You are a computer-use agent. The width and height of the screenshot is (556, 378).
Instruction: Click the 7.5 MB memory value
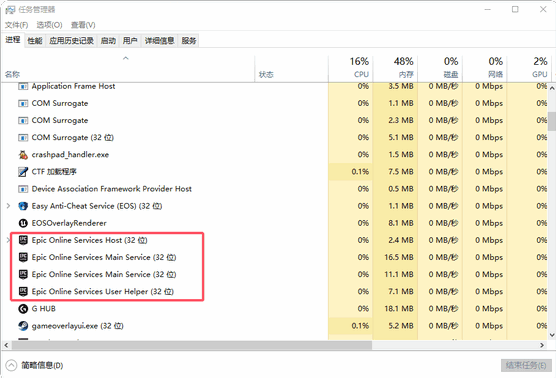[401, 172]
